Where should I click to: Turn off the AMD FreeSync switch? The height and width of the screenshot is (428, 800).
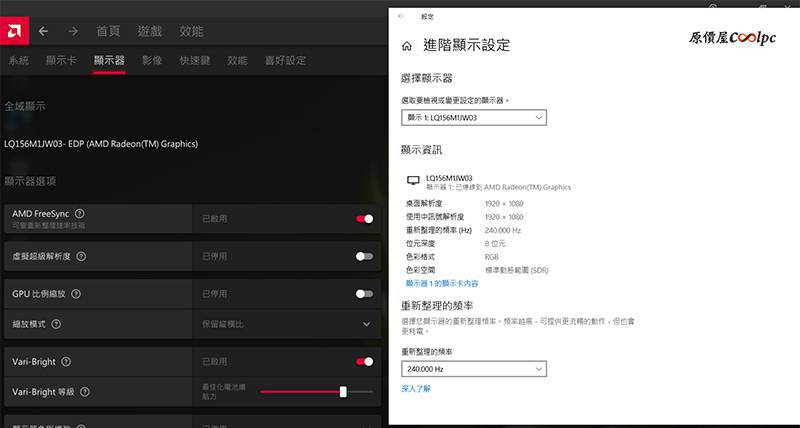364,219
